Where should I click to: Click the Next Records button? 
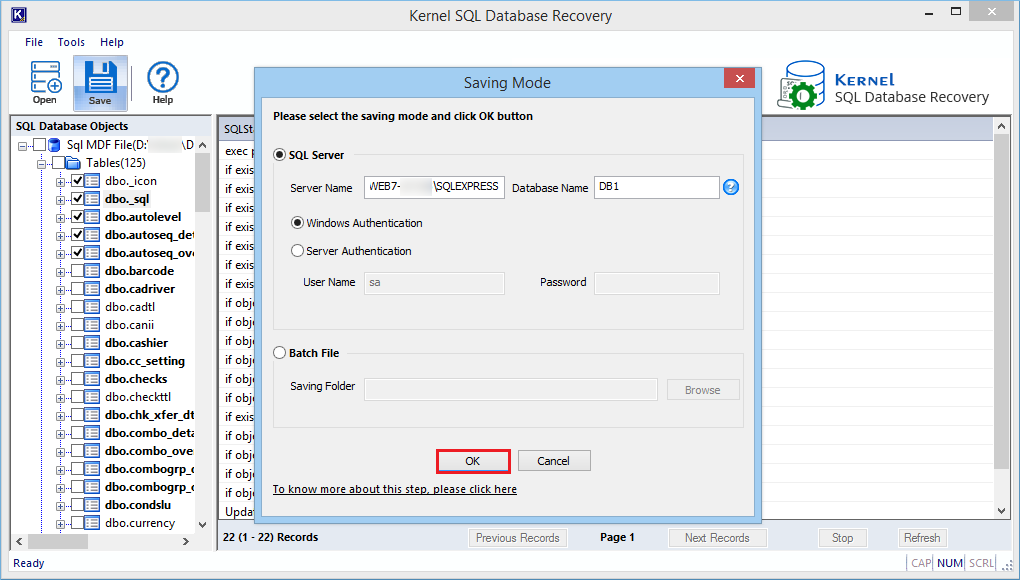(718, 538)
